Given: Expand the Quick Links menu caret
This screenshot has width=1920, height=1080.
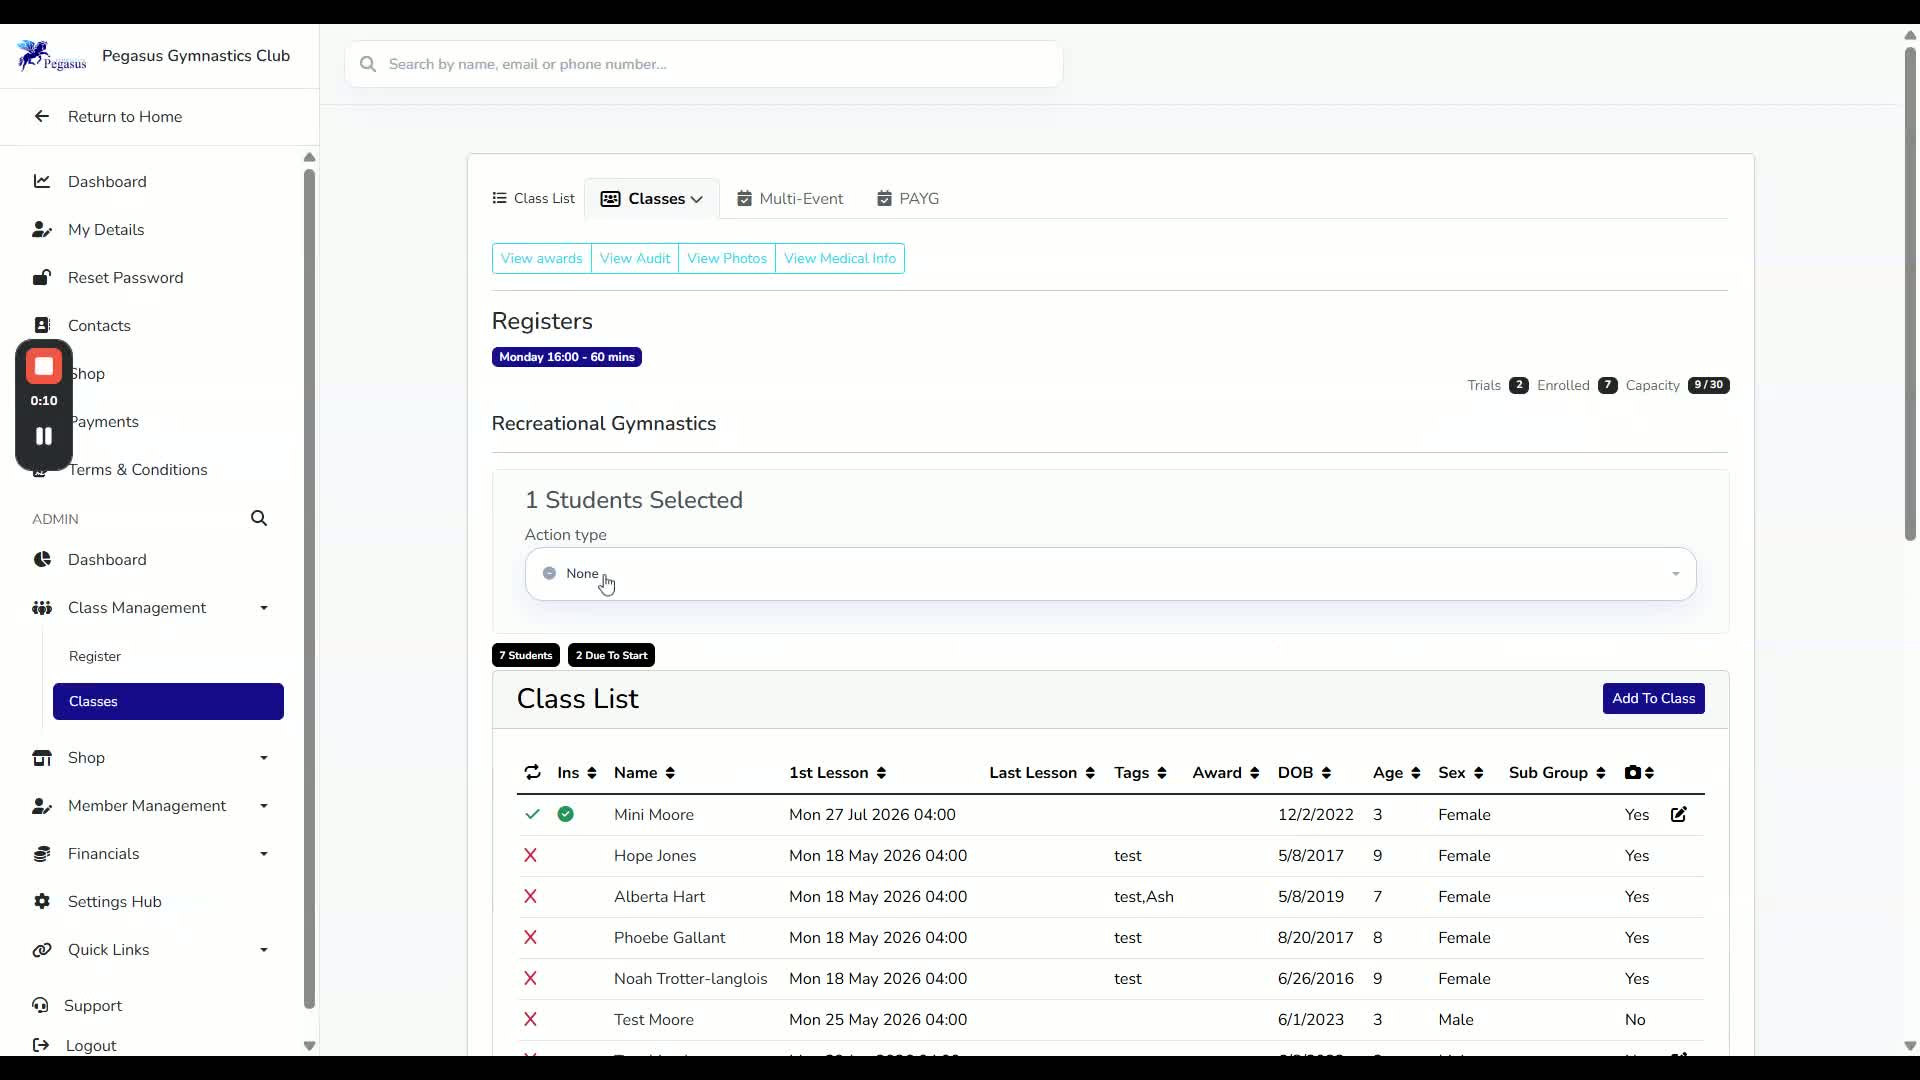Looking at the screenshot, I should click(x=264, y=950).
